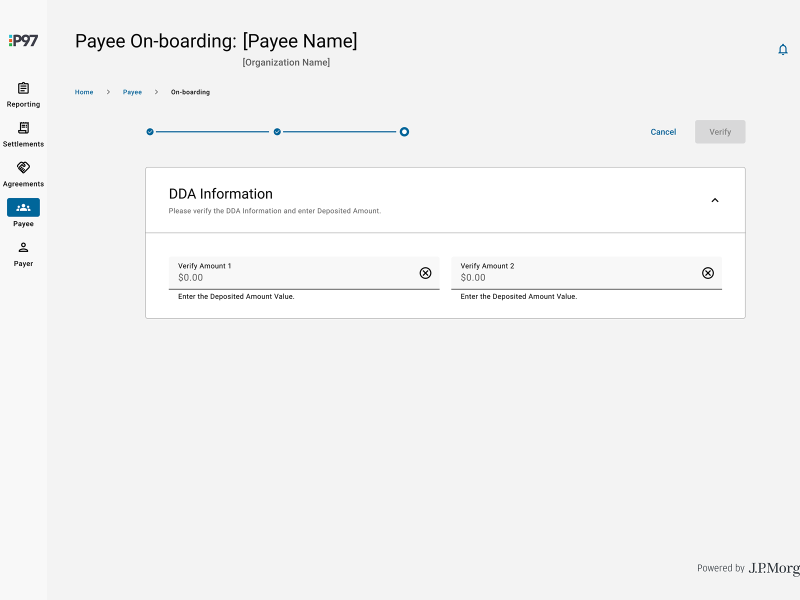The width and height of the screenshot is (800, 600).
Task: Clear the Verify Amount 1 field
Action: [x=425, y=272]
